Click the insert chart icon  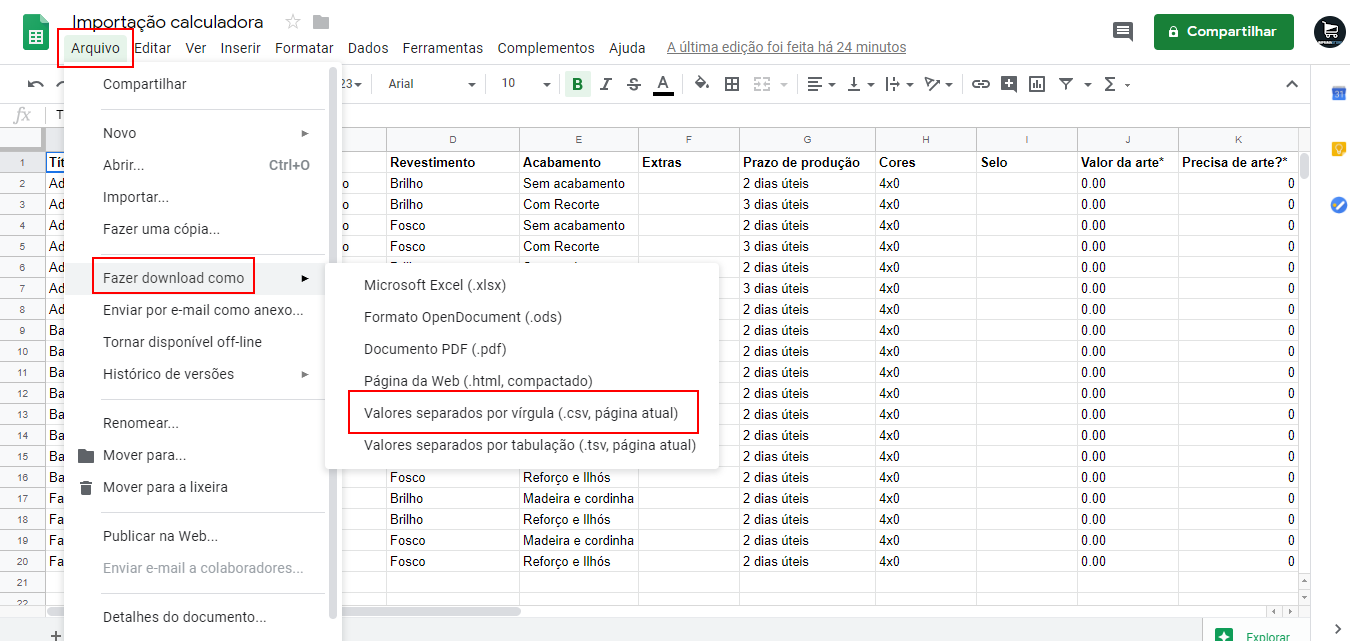point(1037,84)
